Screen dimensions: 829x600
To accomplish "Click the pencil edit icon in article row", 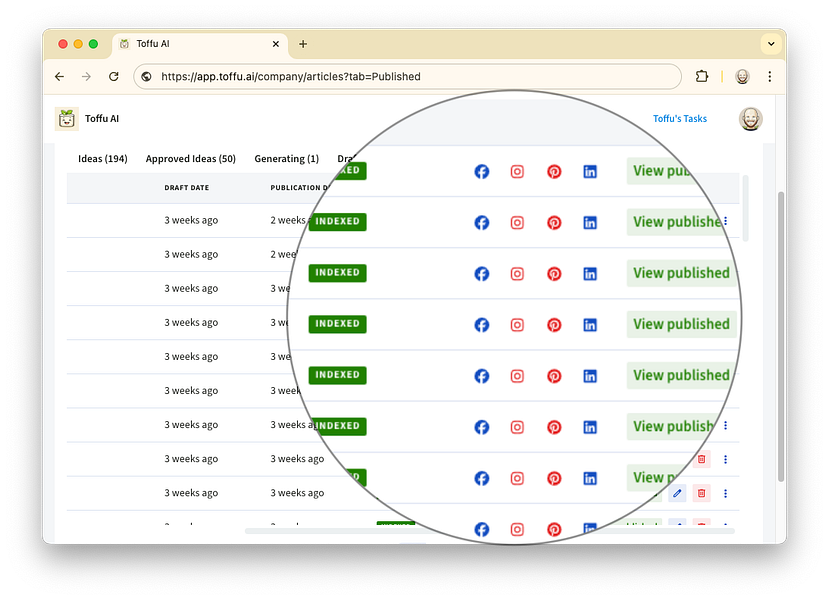I will click(677, 493).
